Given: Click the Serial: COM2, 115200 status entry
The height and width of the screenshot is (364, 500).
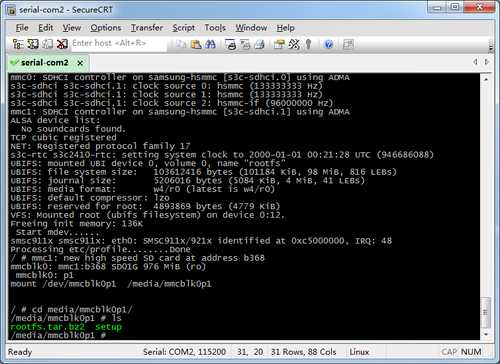Looking at the screenshot, I should [x=184, y=352].
